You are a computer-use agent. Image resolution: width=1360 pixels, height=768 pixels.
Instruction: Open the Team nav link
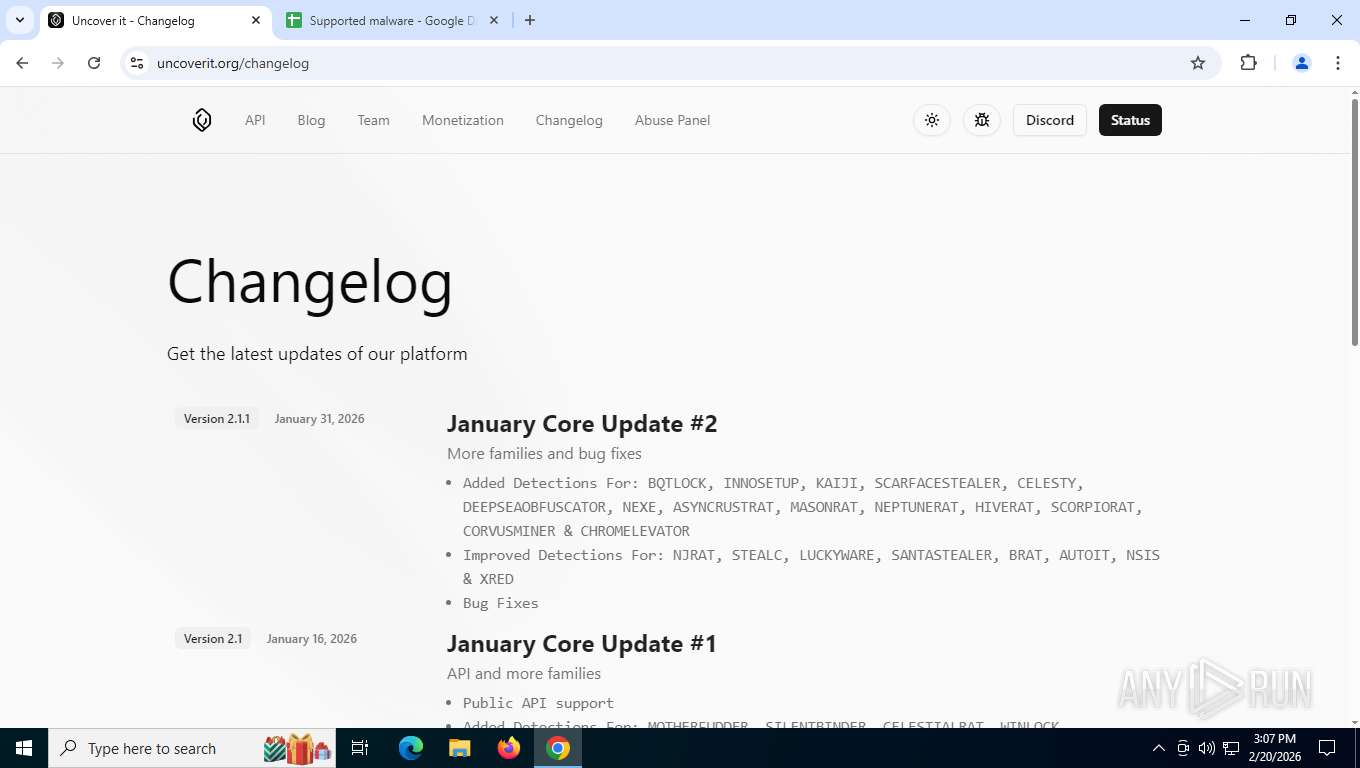[x=373, y=120]
